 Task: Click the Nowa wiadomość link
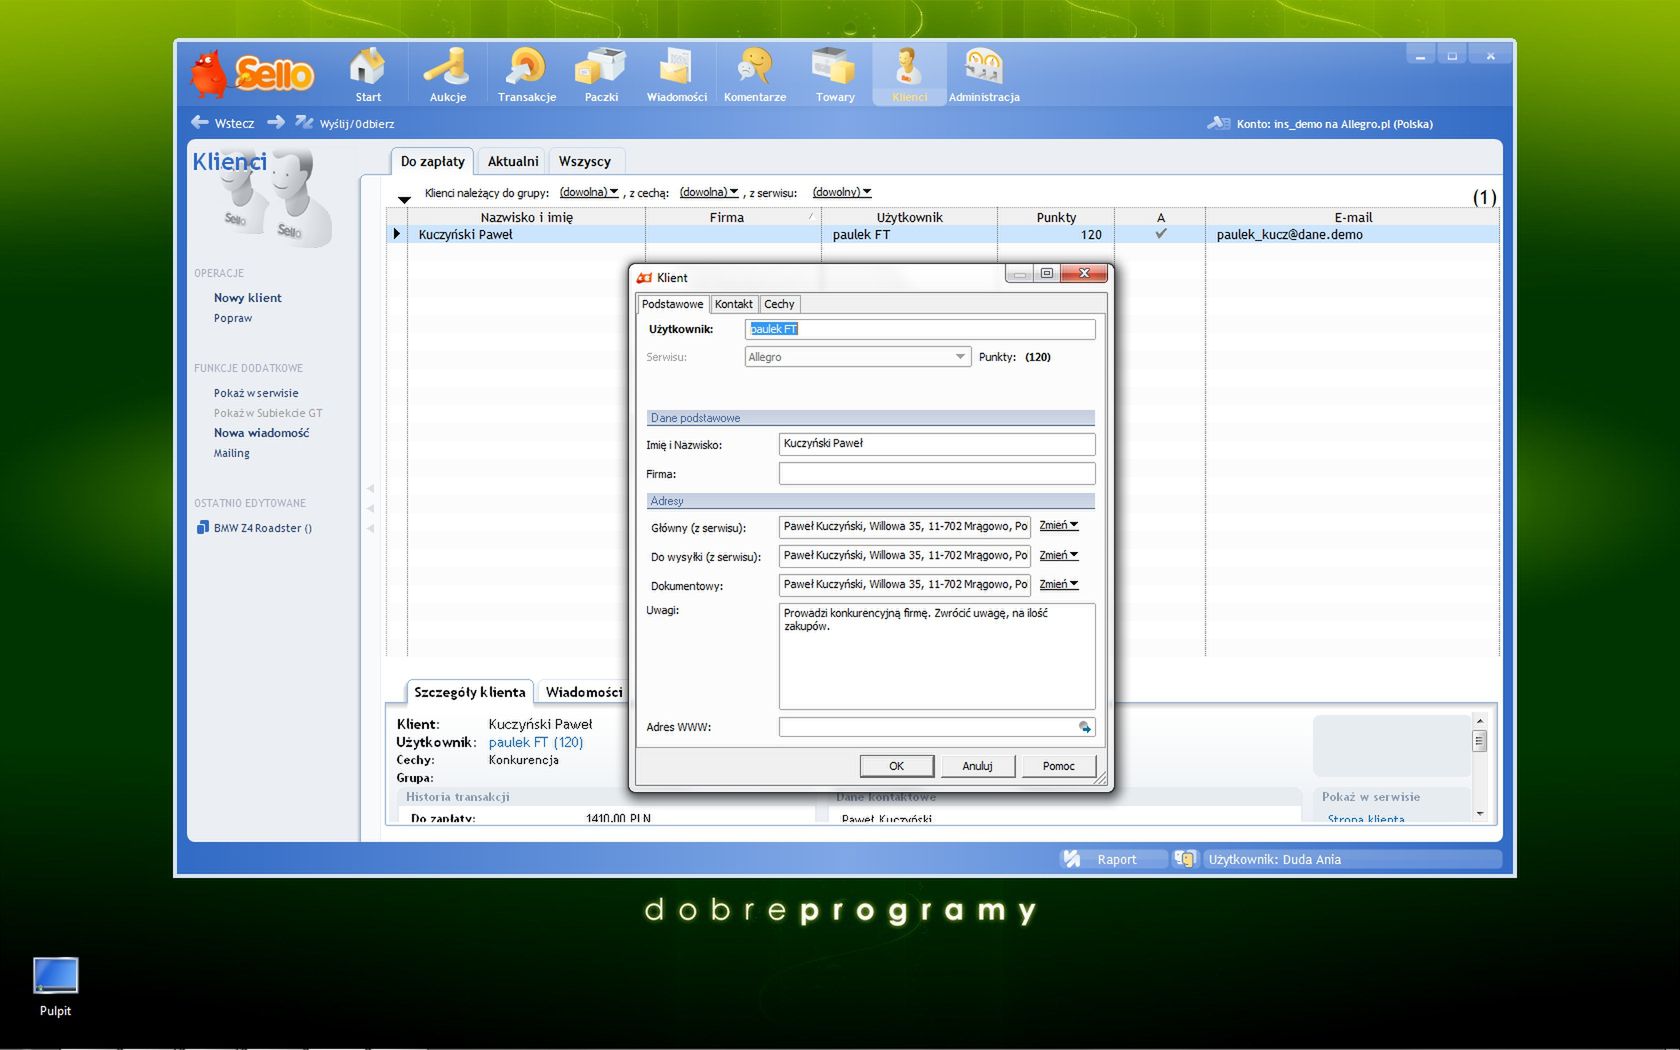261,433
